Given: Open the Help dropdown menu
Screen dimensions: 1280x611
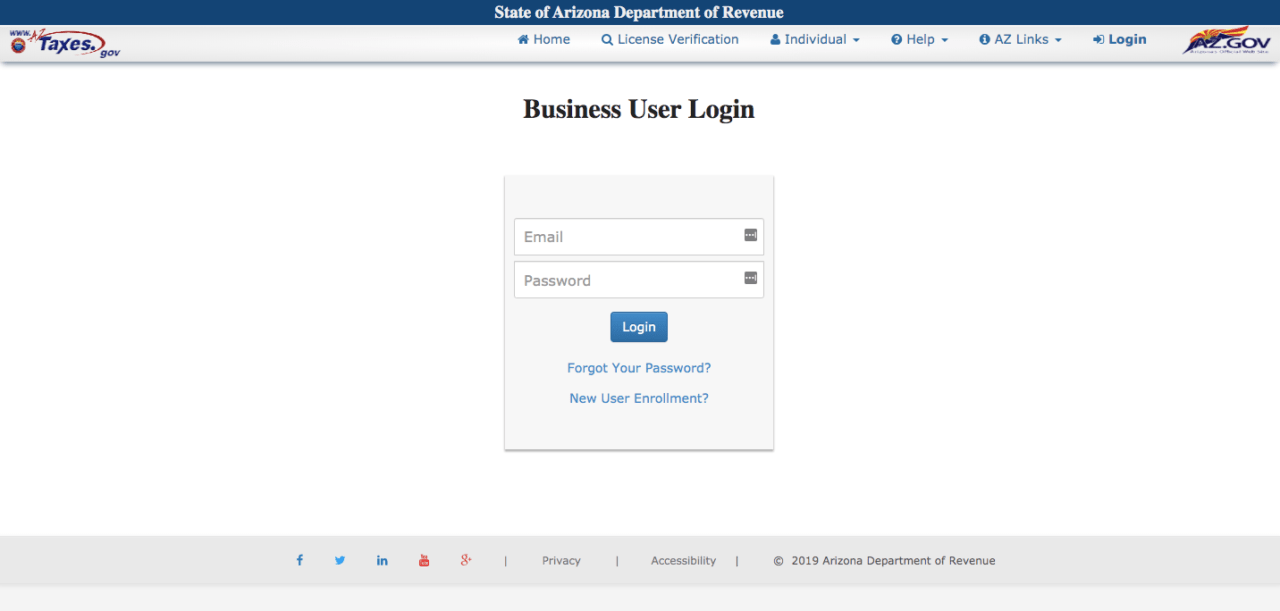Looking at the screenshot, I should (x=920, y=40).
